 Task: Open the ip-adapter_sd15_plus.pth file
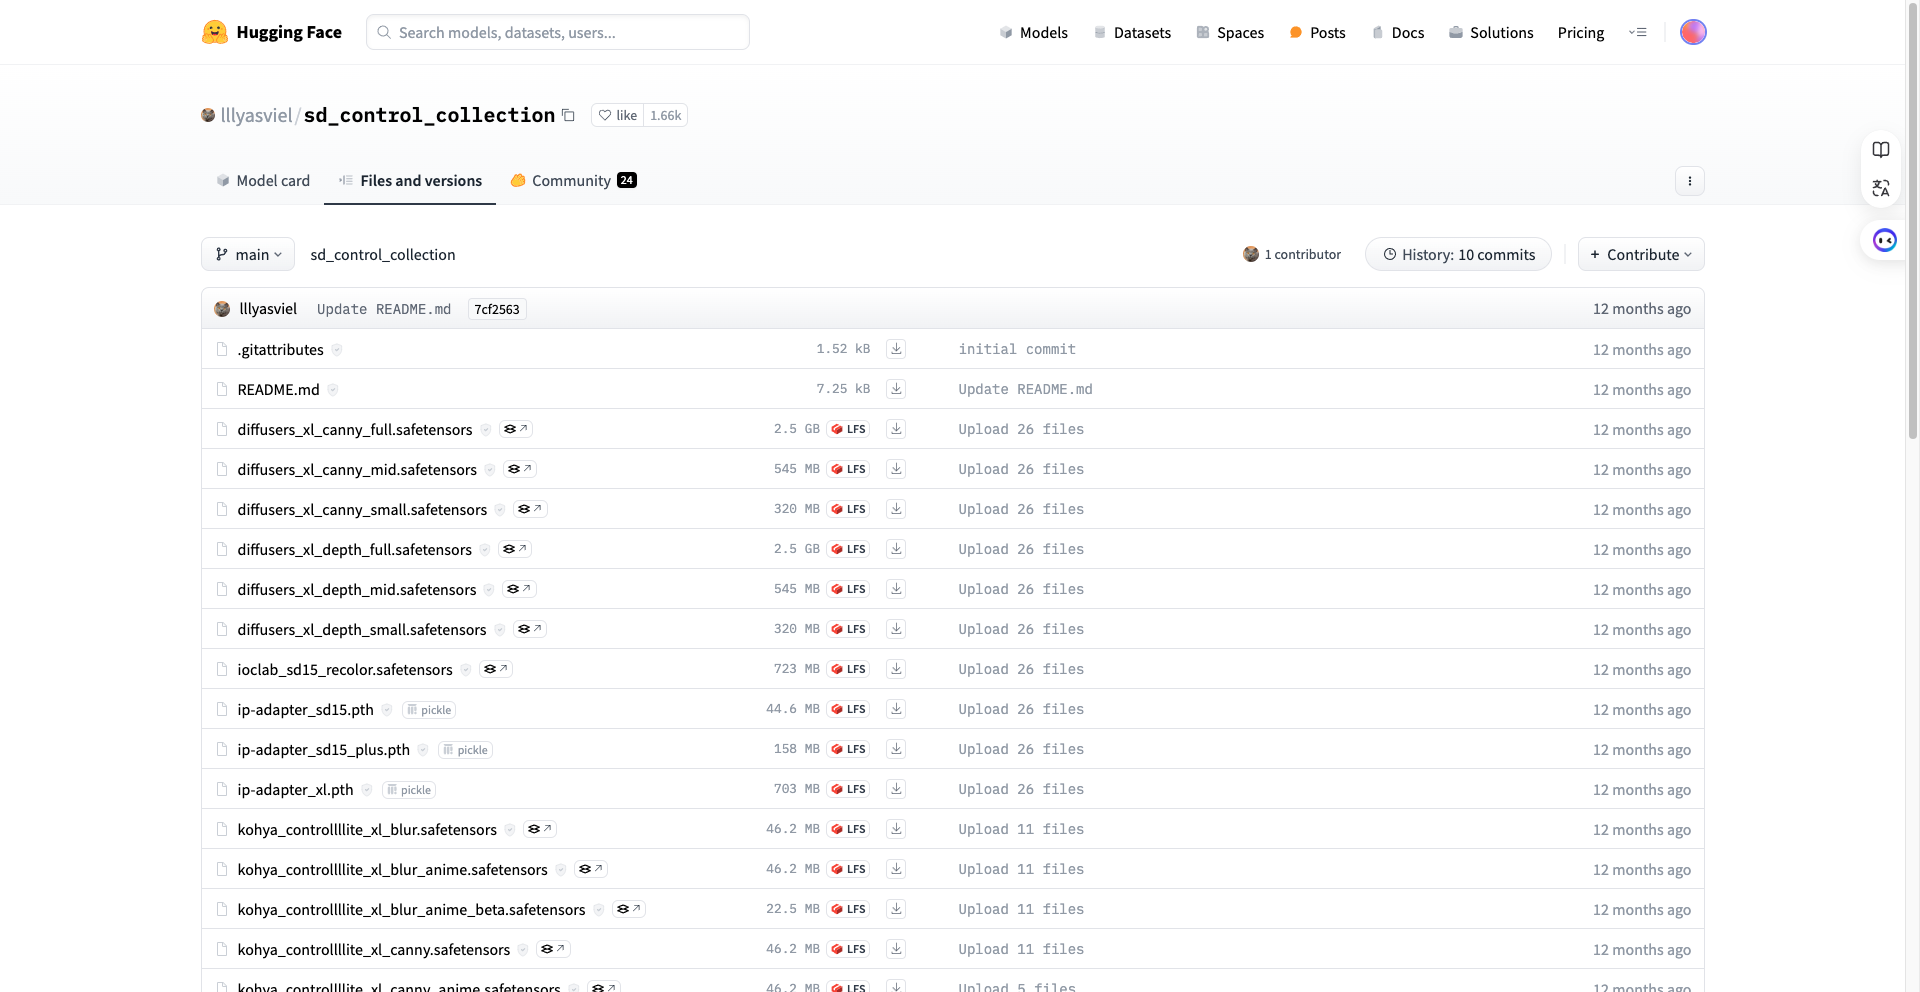[x=323, y=749]
